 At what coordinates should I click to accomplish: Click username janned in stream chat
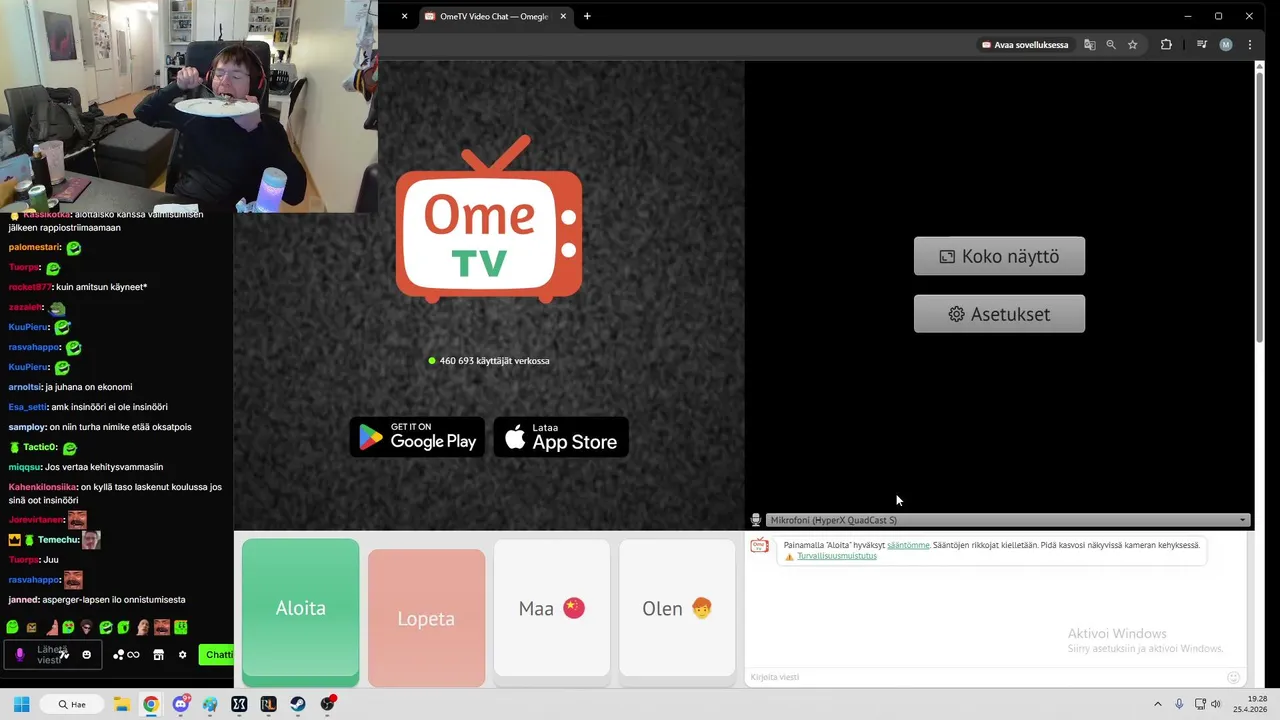tap(23, 600)
